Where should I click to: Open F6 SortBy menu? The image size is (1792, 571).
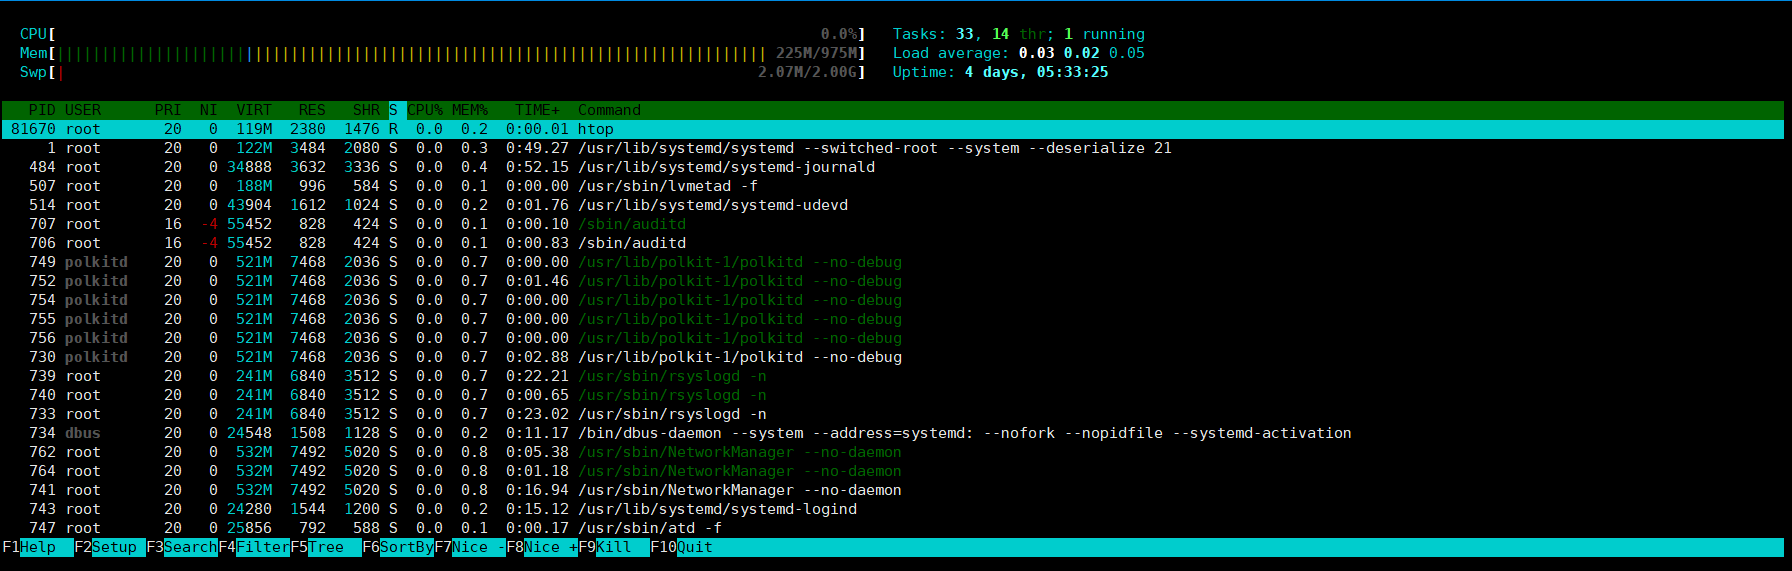398,547
